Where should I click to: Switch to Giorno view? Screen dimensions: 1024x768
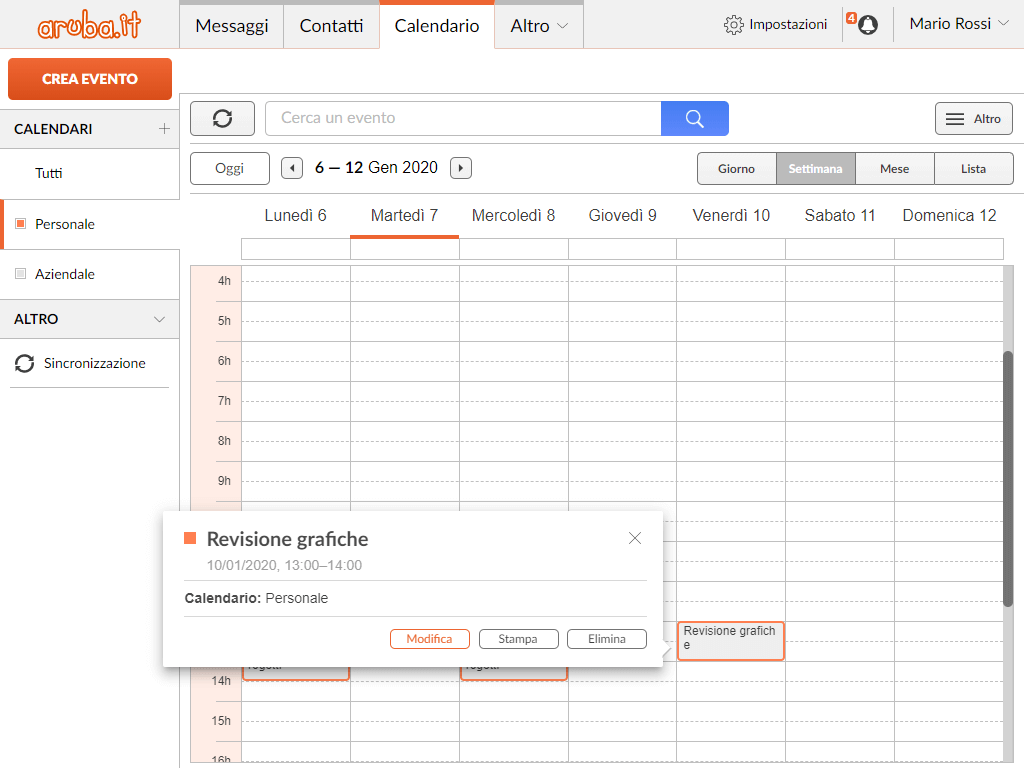pos(736,169)
